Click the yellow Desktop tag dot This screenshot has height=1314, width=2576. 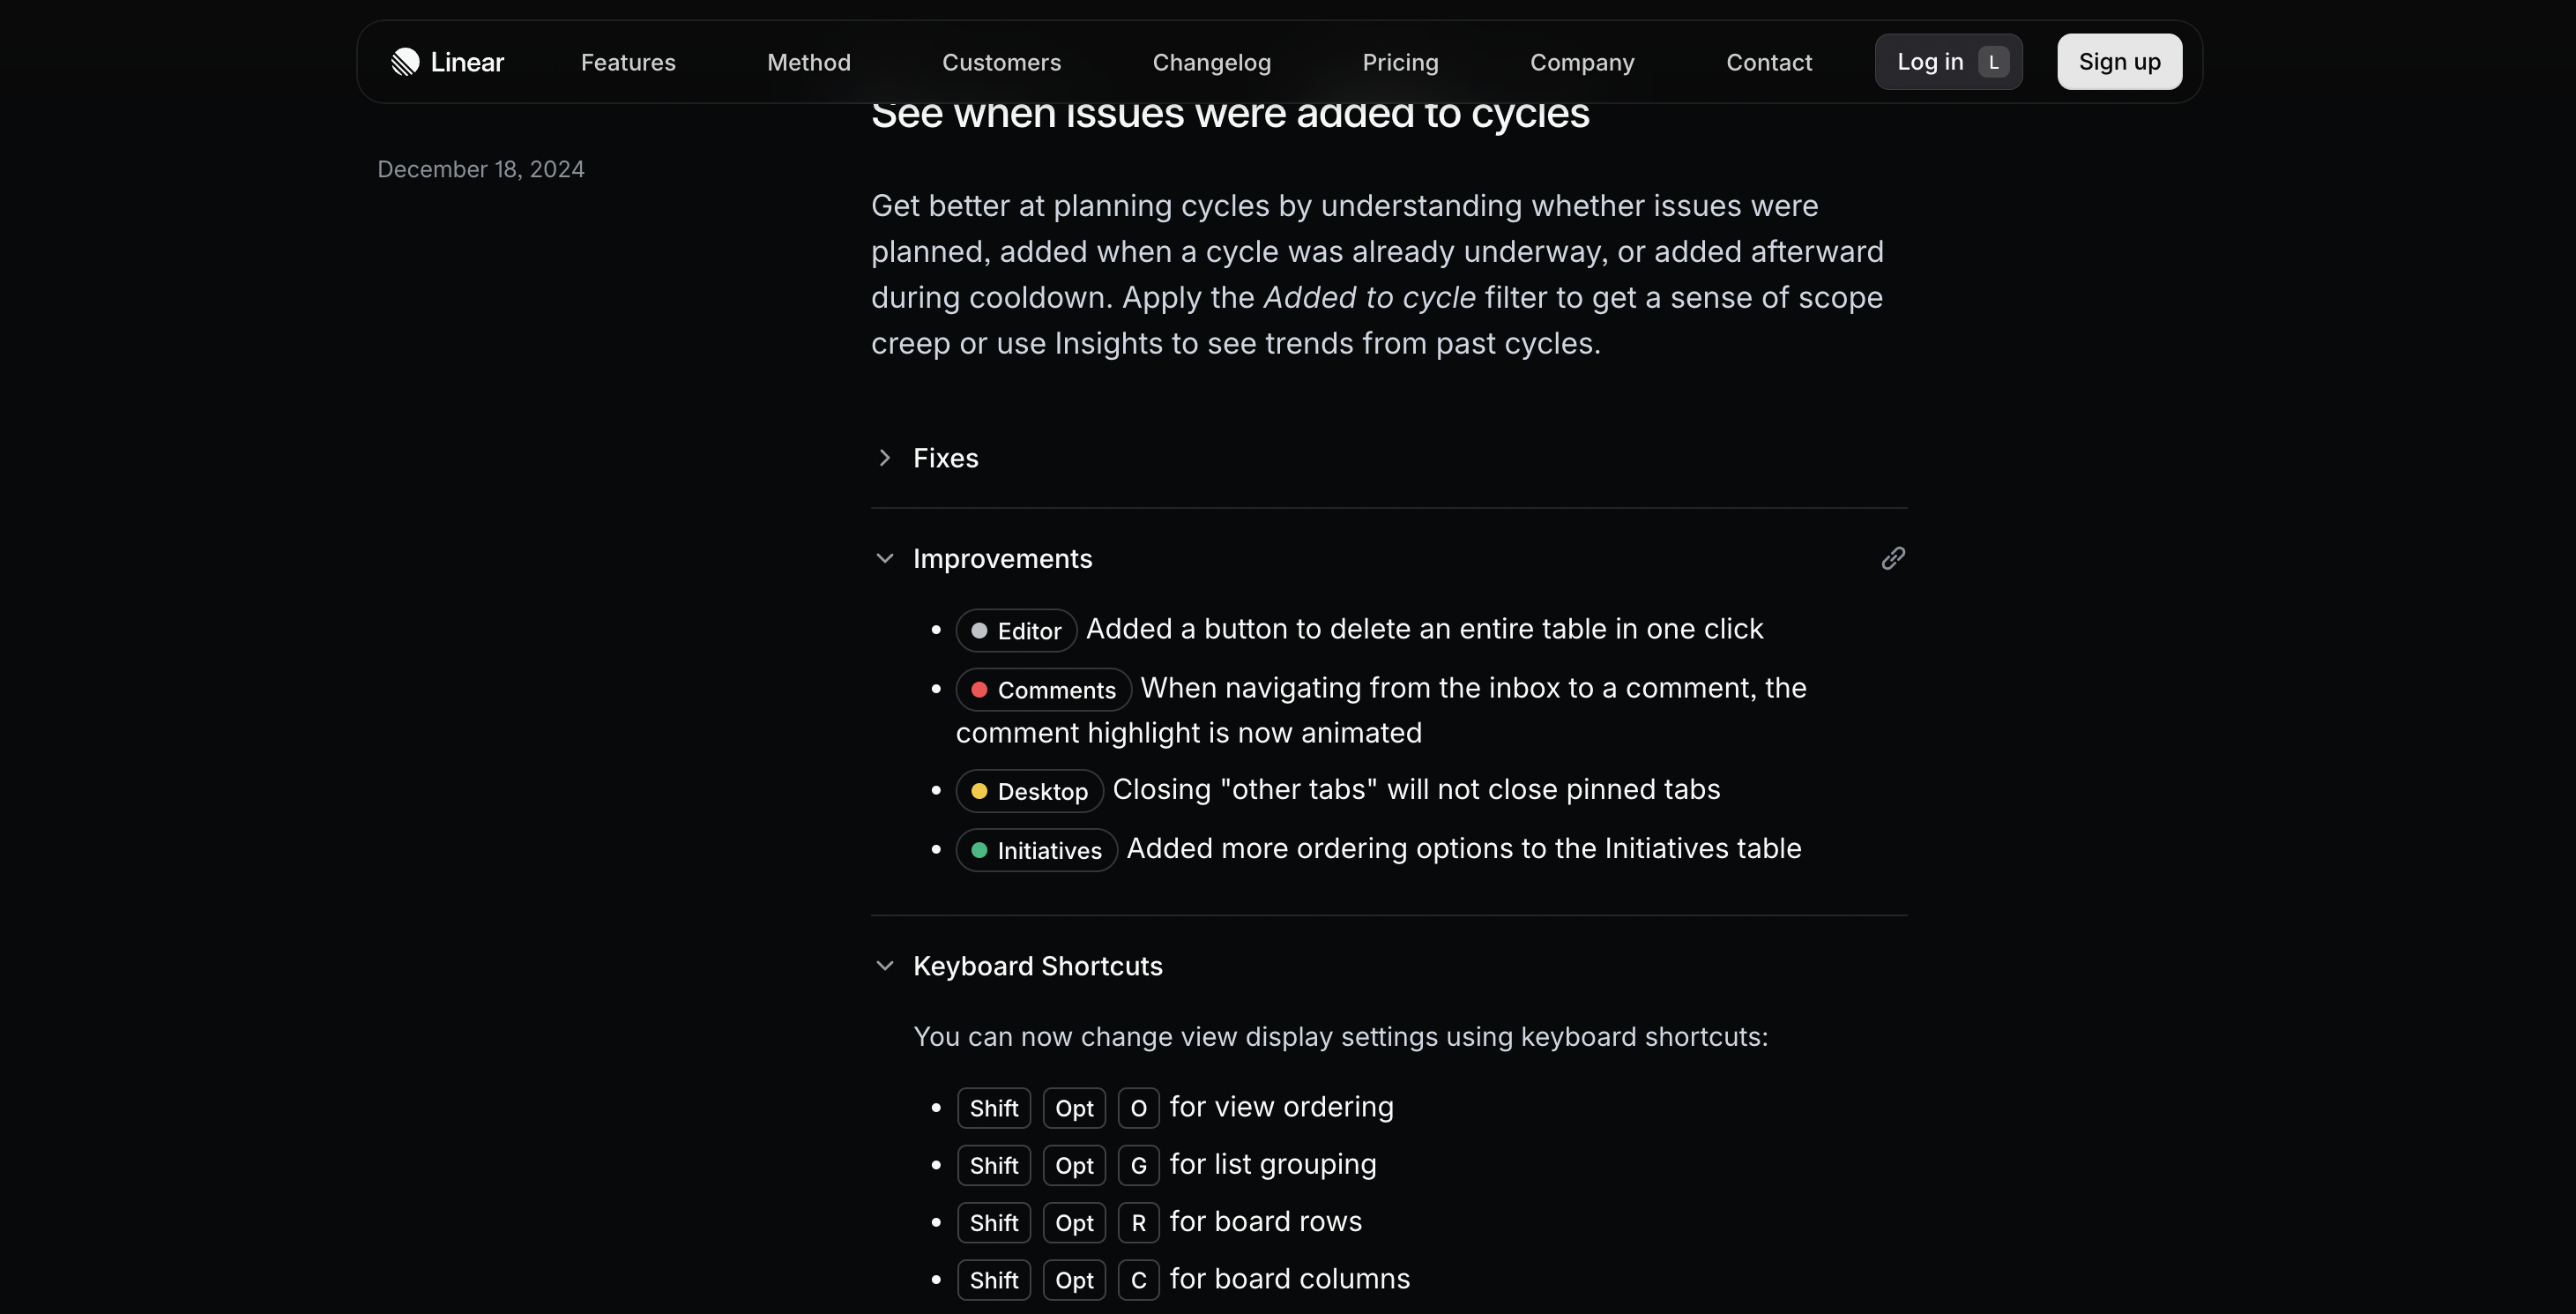[979, 791]
